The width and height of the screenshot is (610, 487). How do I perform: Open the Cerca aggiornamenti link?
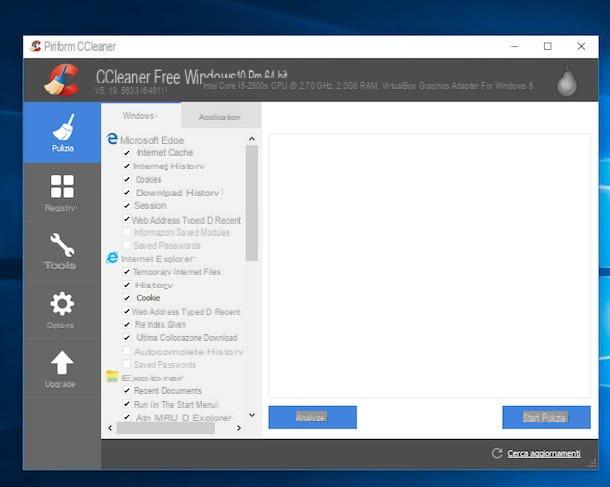pyautogui.click(x=544, y=453)
